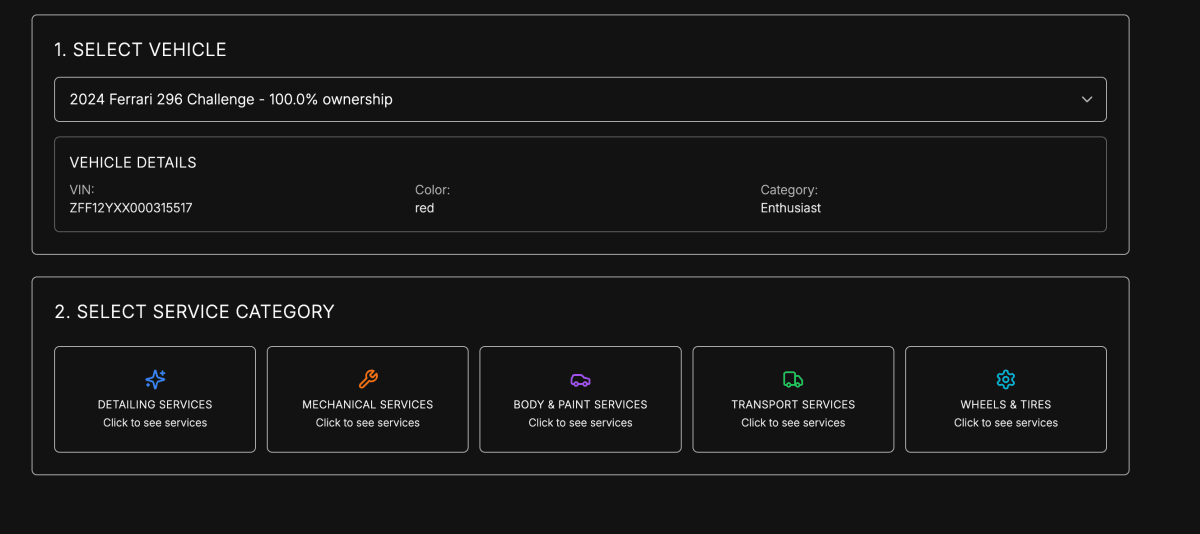This screenshot has height=534, width=1200.
Task: Open the 2024 Ferrari 296 Challenge vehicle selector
Action: pos(580,99)
